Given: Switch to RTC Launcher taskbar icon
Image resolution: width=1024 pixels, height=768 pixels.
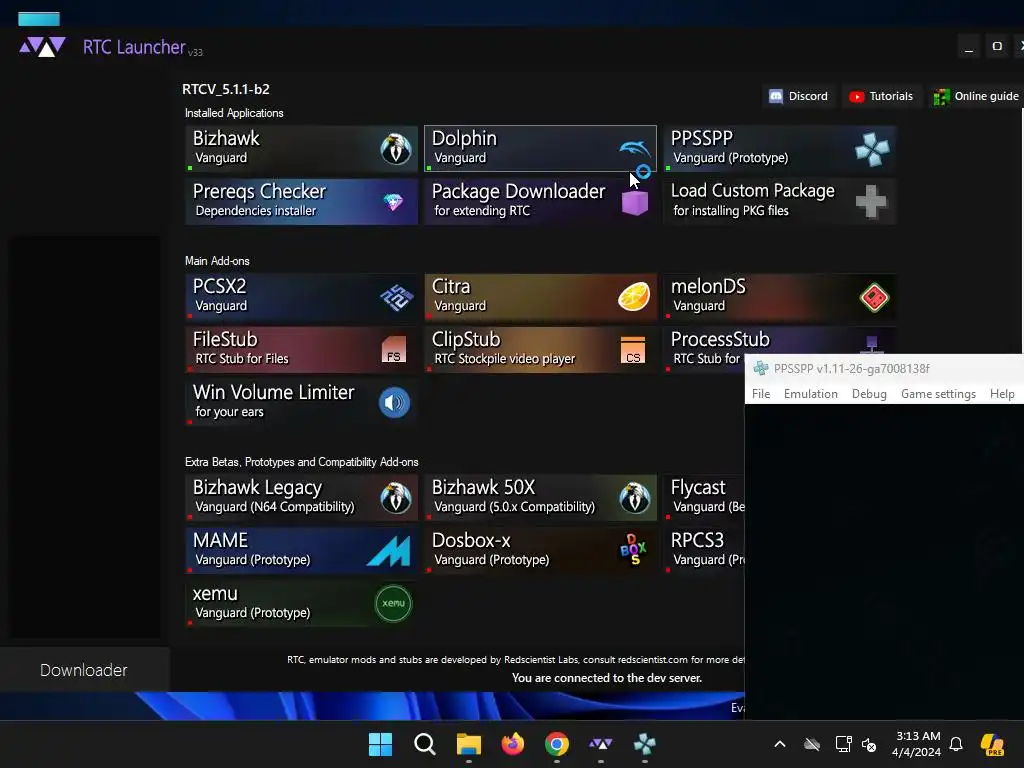Looking at the screenshot, I should [600, 744].
